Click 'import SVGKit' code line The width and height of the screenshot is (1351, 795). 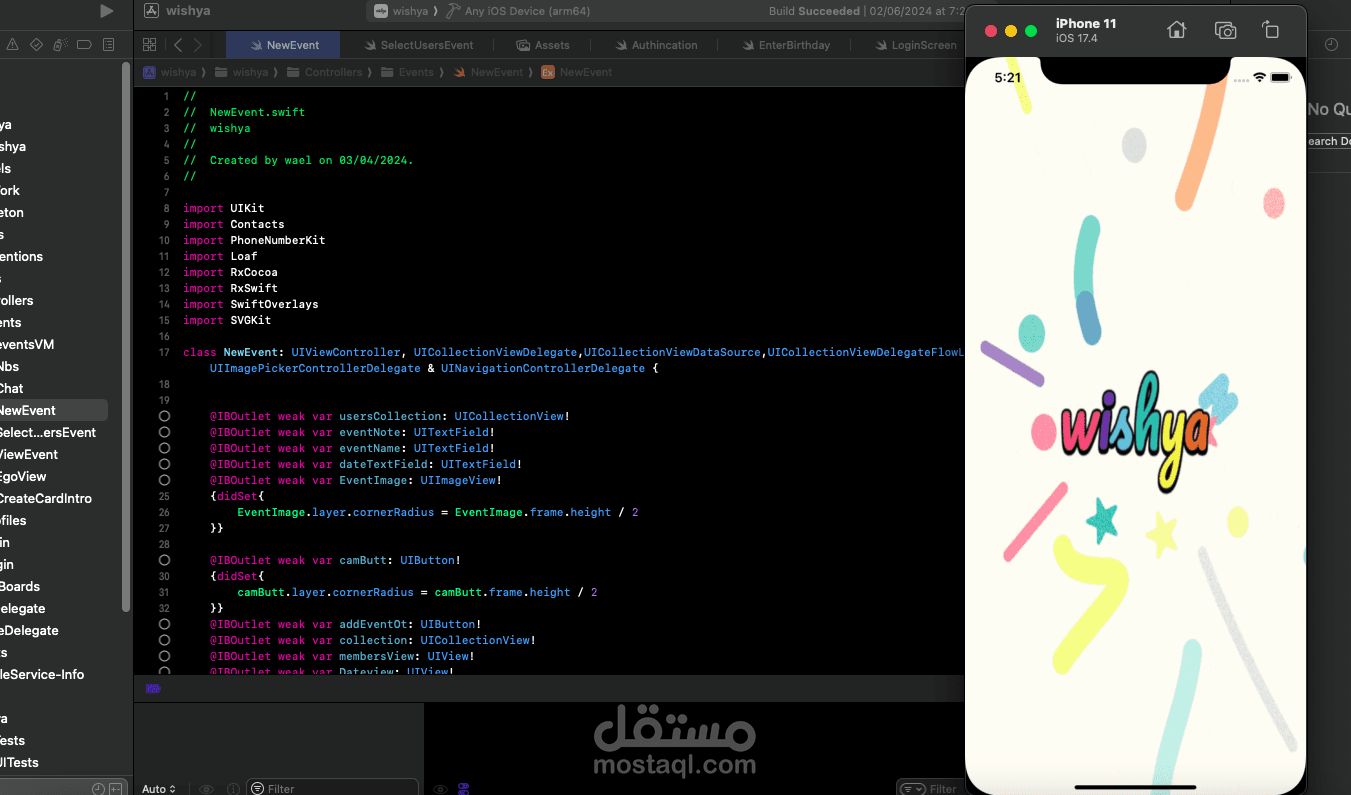click(x=227, y=320)
